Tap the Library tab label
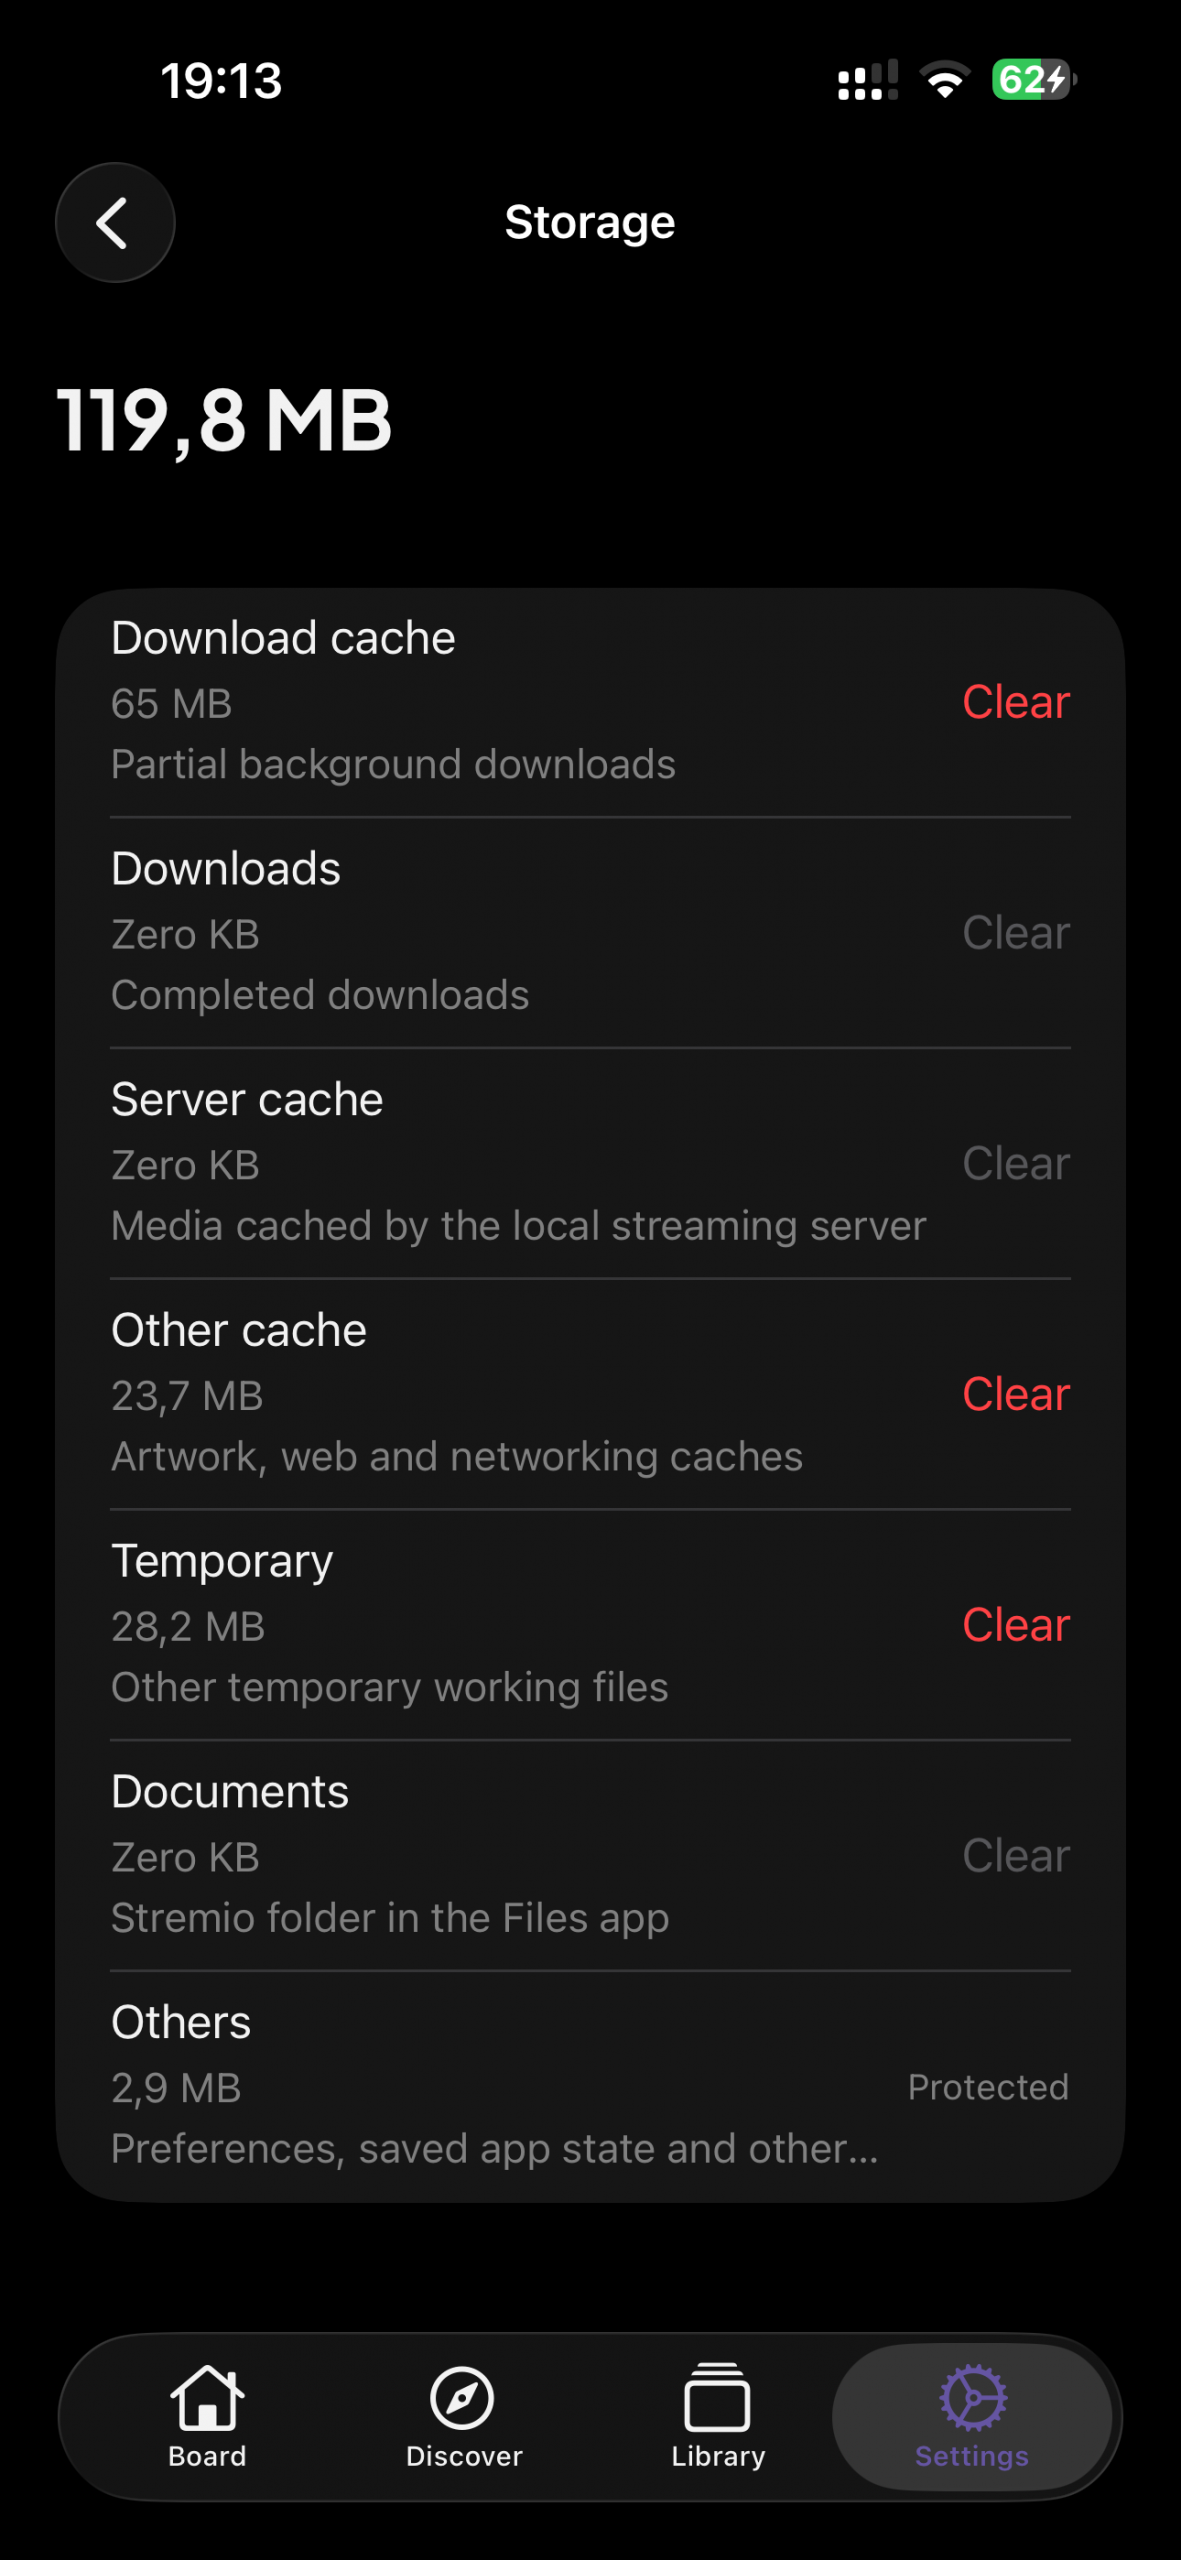The width and height of the screenshot is (1181, 2560). [x=718, y=2456]
